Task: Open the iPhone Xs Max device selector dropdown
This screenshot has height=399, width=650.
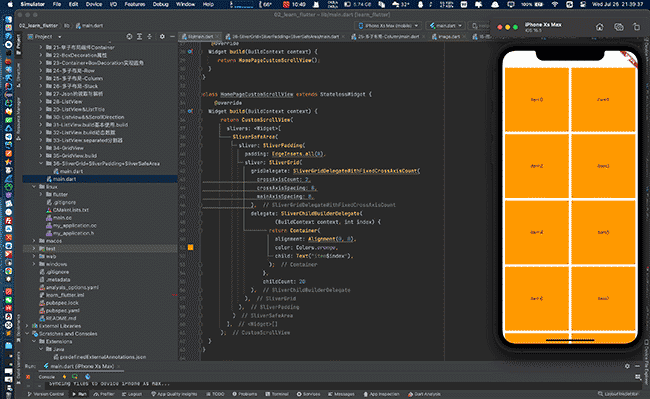Action: tap(389, 26)
